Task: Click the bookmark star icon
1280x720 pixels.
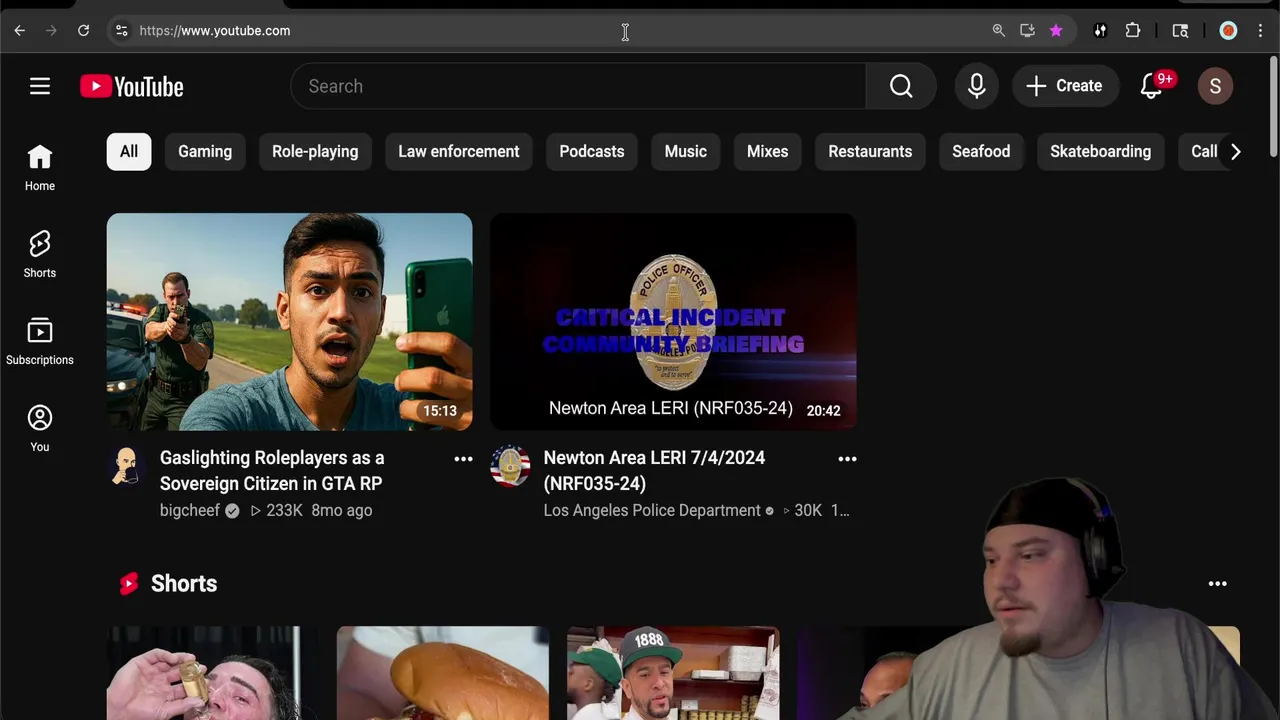Action: [1056, 31]
